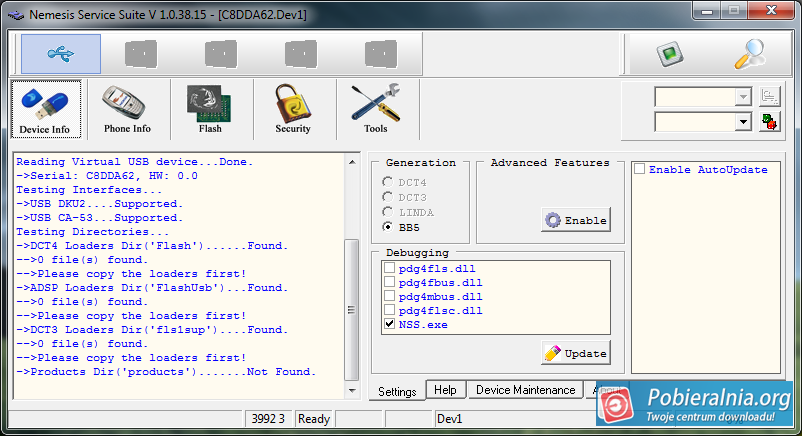Image resolution: width=803 pixels, height=436 pixels.
Task: Select the LINDA generation radio button
Action: point(388,212)
